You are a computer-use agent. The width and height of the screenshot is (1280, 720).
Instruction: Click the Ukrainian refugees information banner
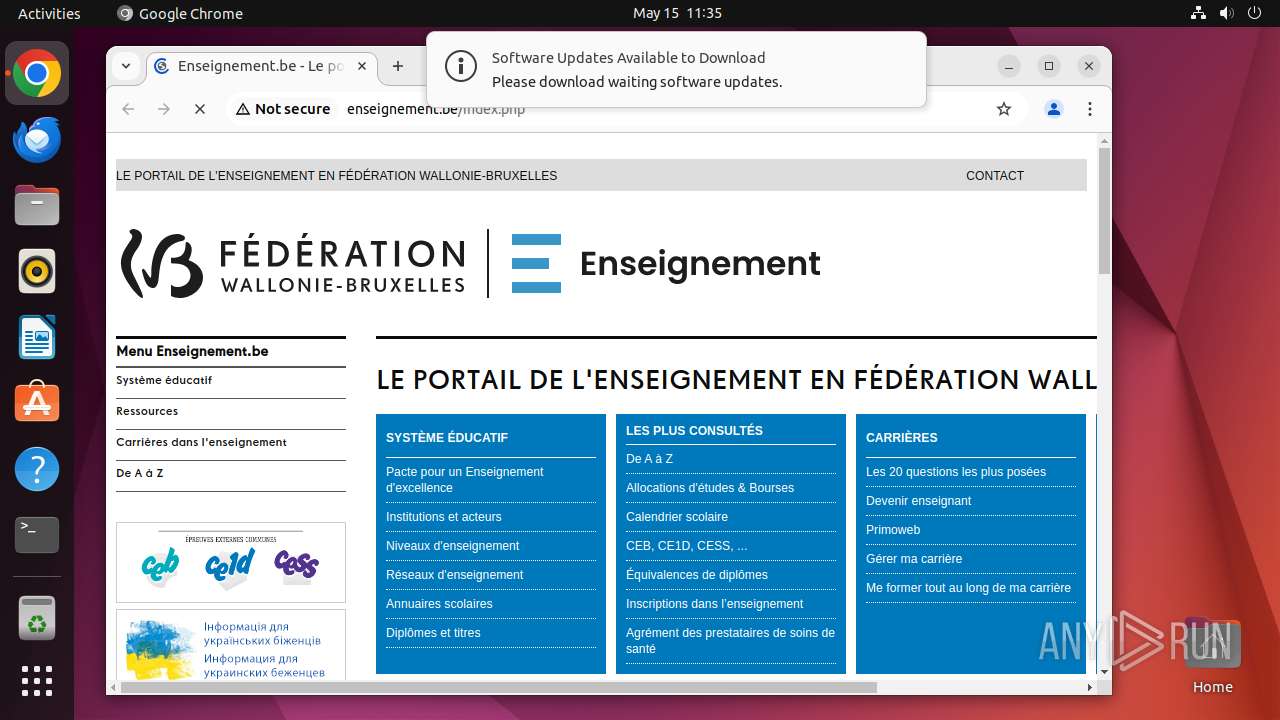click(x=231, y=645)
